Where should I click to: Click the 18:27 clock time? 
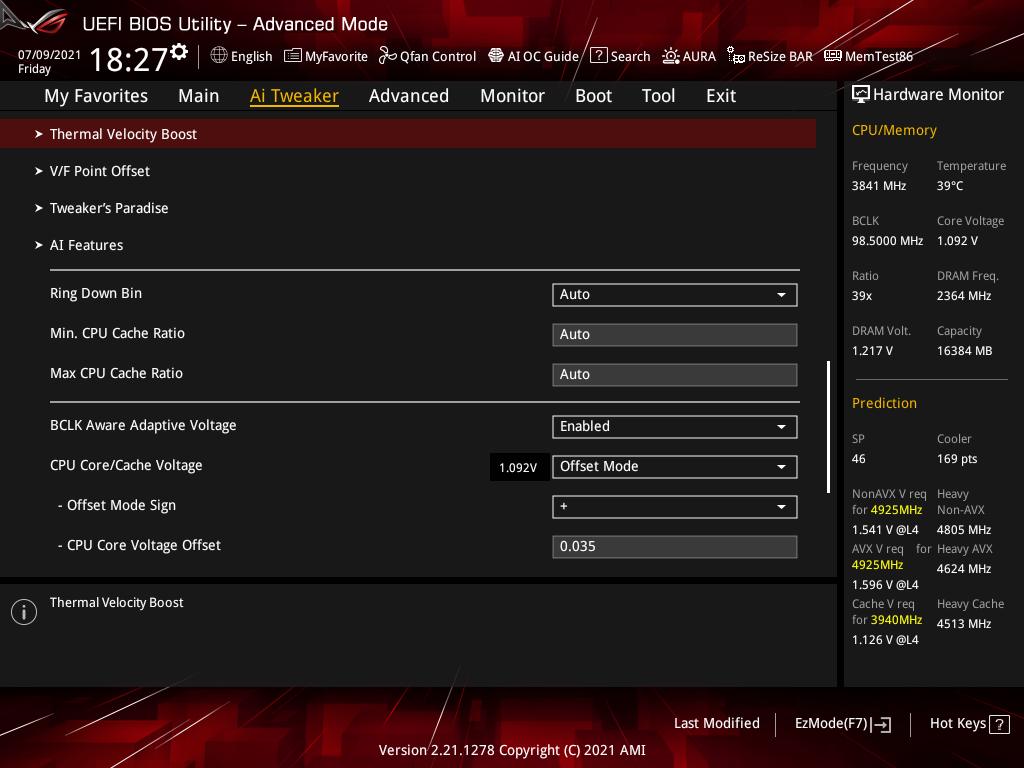point(129,59)
